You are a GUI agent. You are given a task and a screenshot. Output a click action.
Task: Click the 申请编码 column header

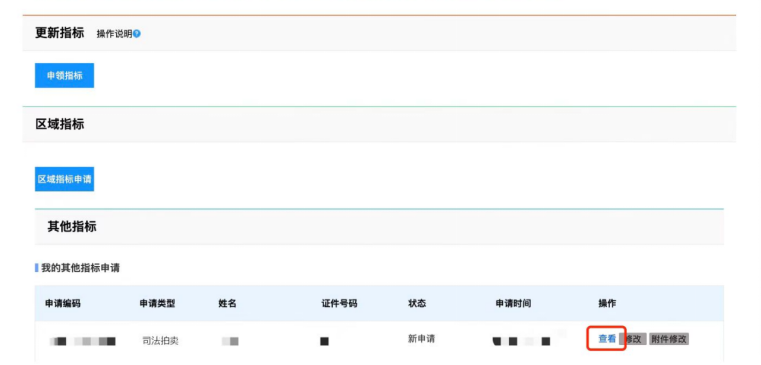pos(63,304)
